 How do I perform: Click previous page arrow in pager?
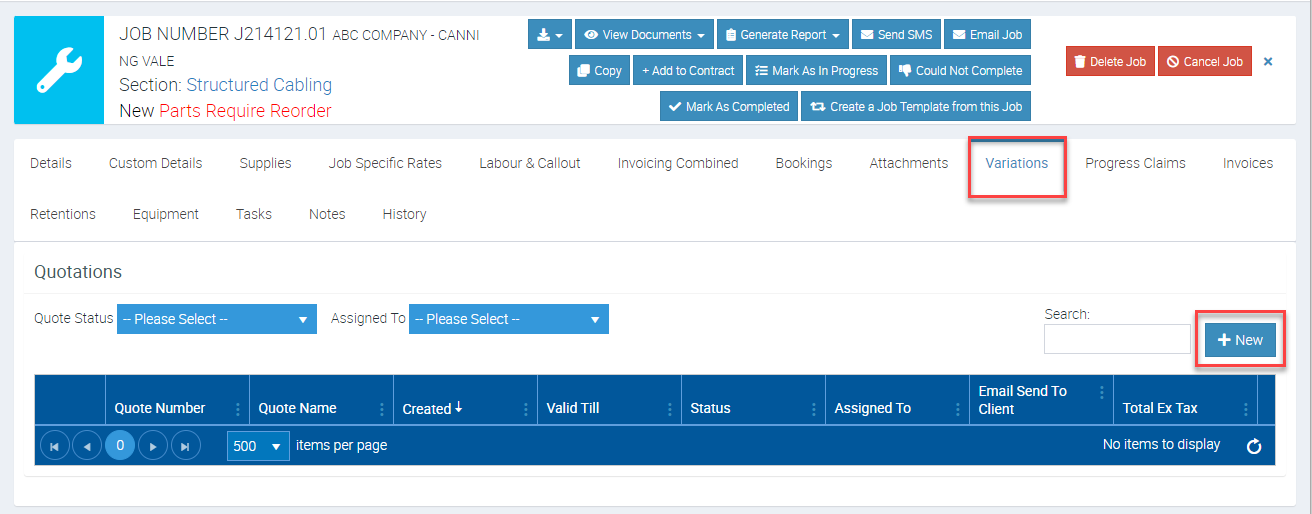87,446
